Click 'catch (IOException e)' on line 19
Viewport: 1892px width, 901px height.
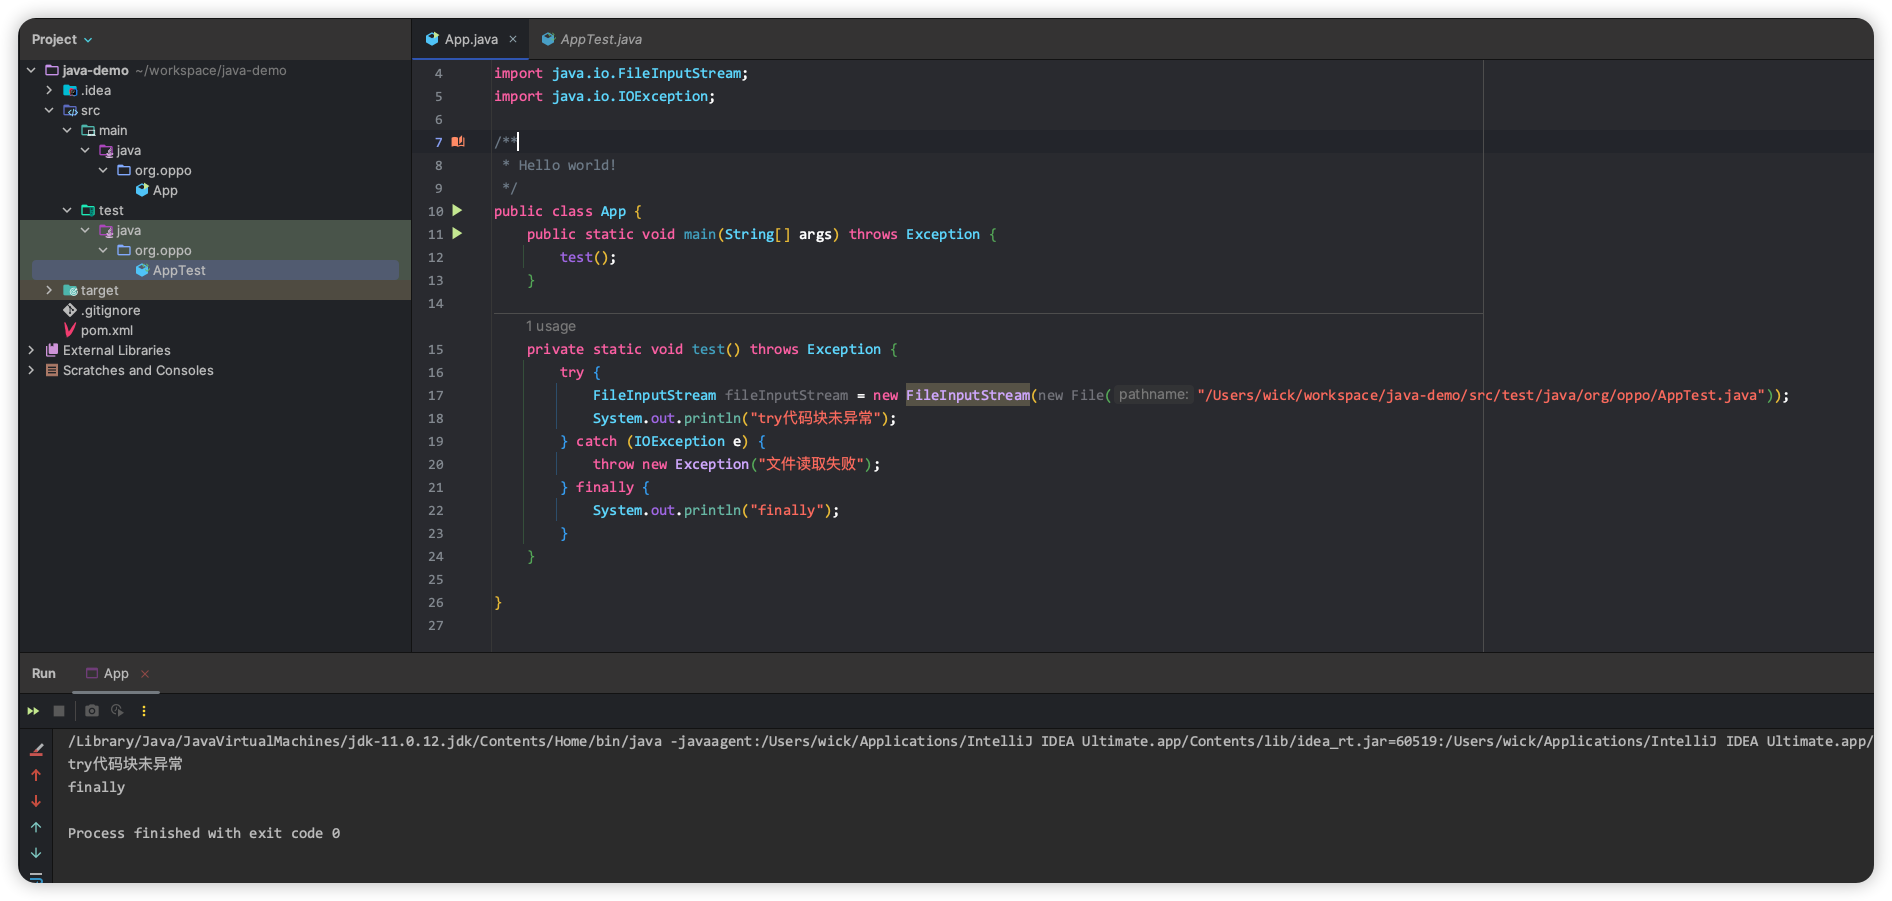pos(662,441)
